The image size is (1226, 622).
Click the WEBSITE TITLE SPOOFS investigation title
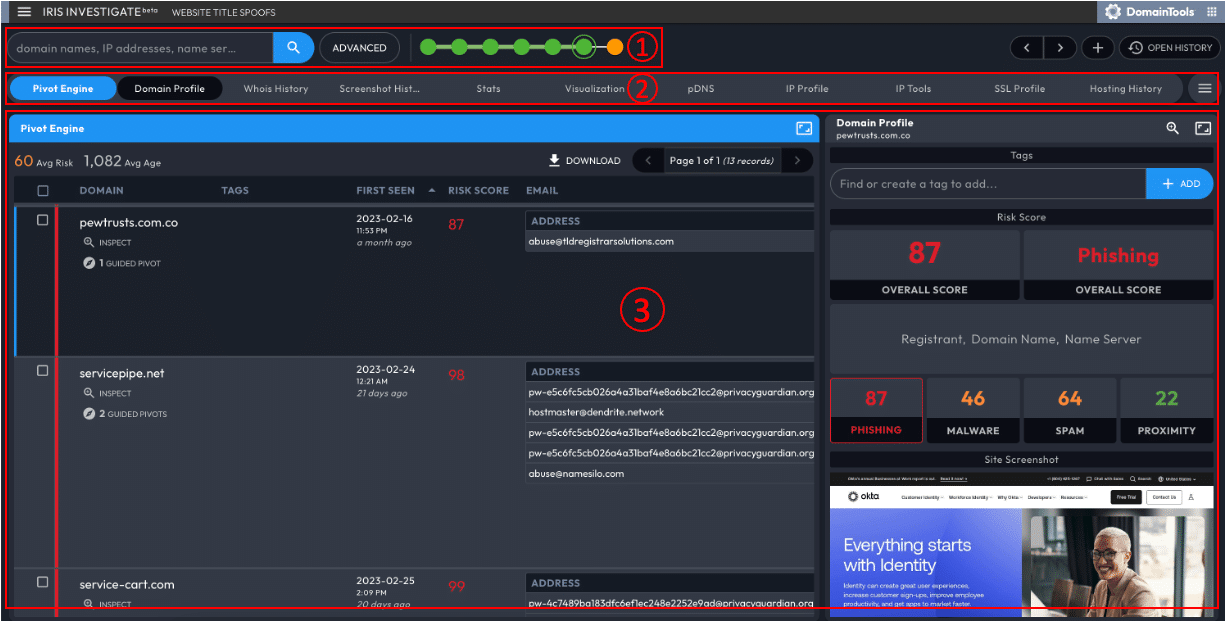224,12
